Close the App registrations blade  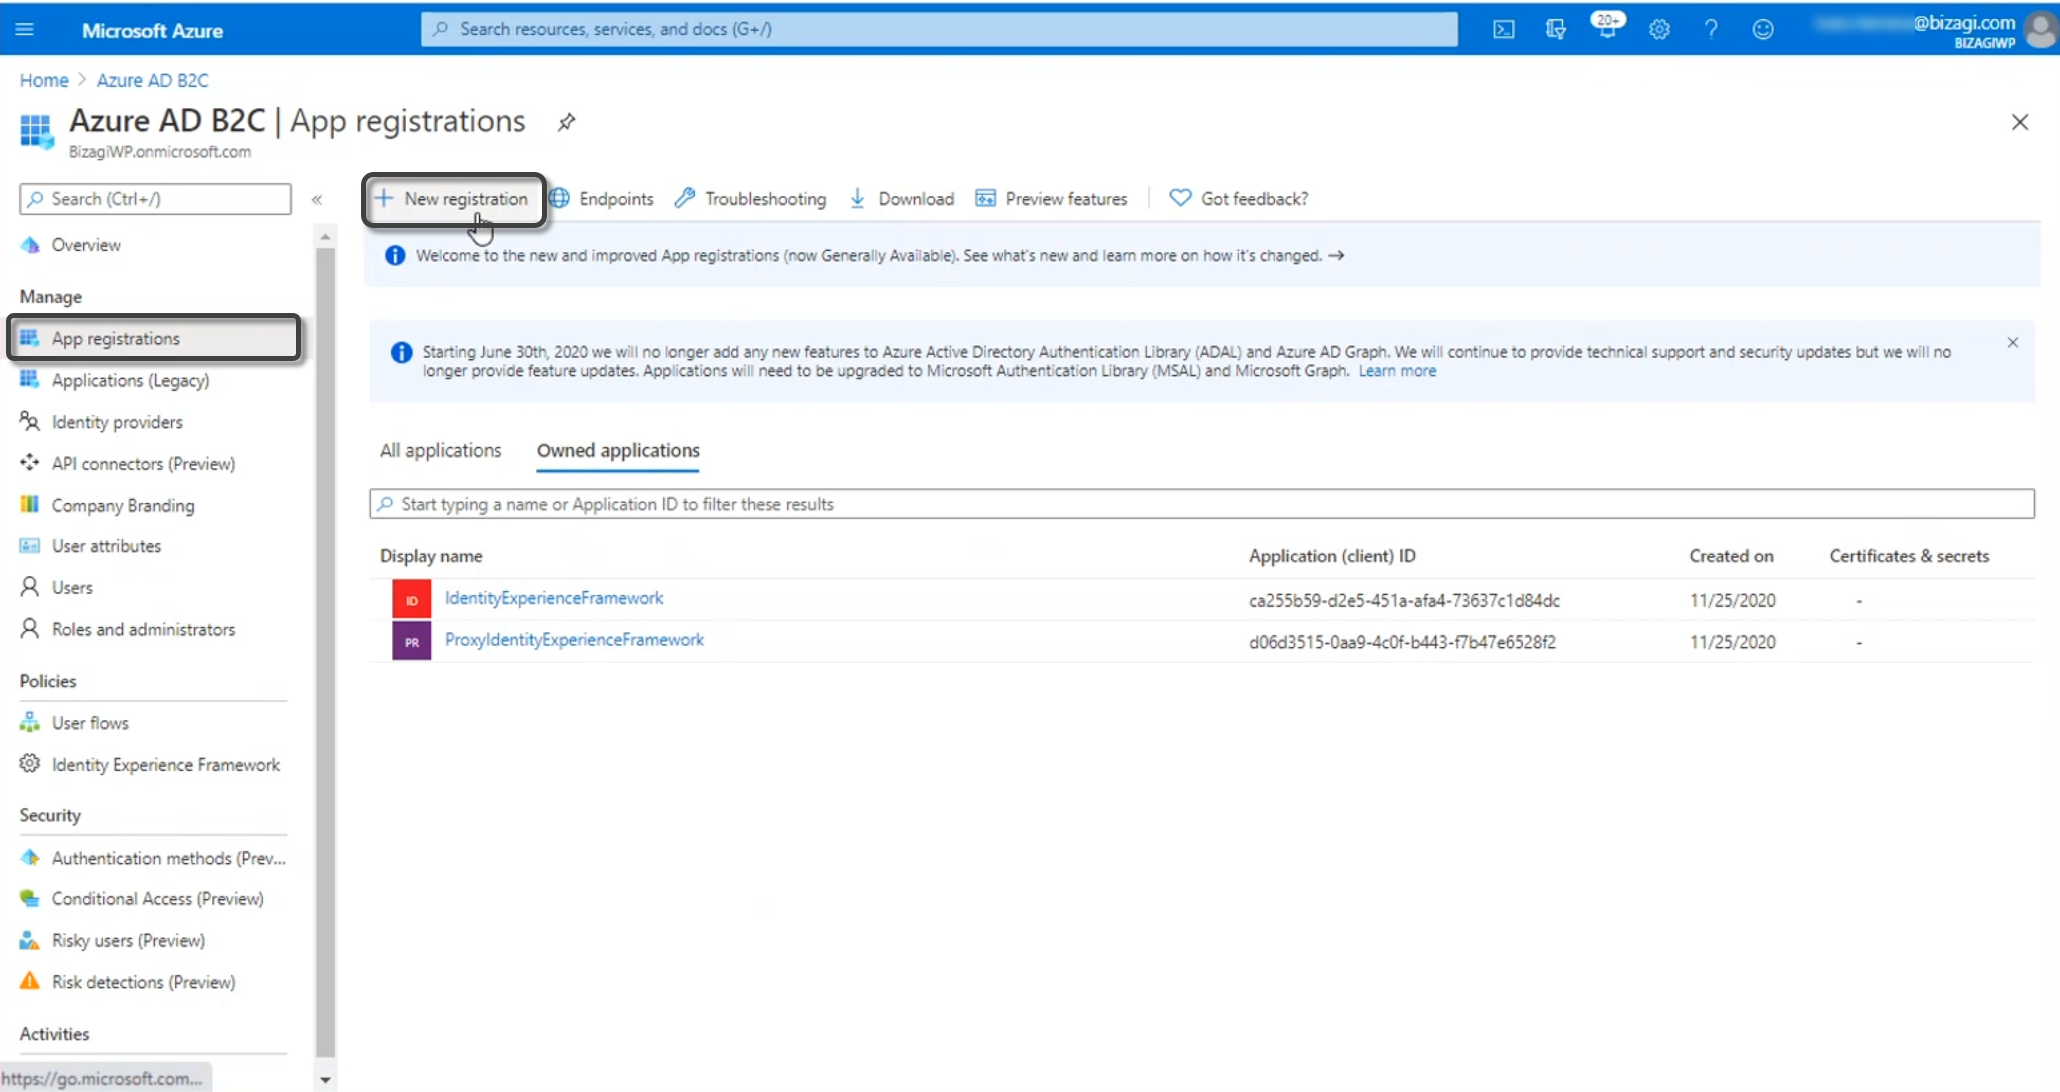2020,122
